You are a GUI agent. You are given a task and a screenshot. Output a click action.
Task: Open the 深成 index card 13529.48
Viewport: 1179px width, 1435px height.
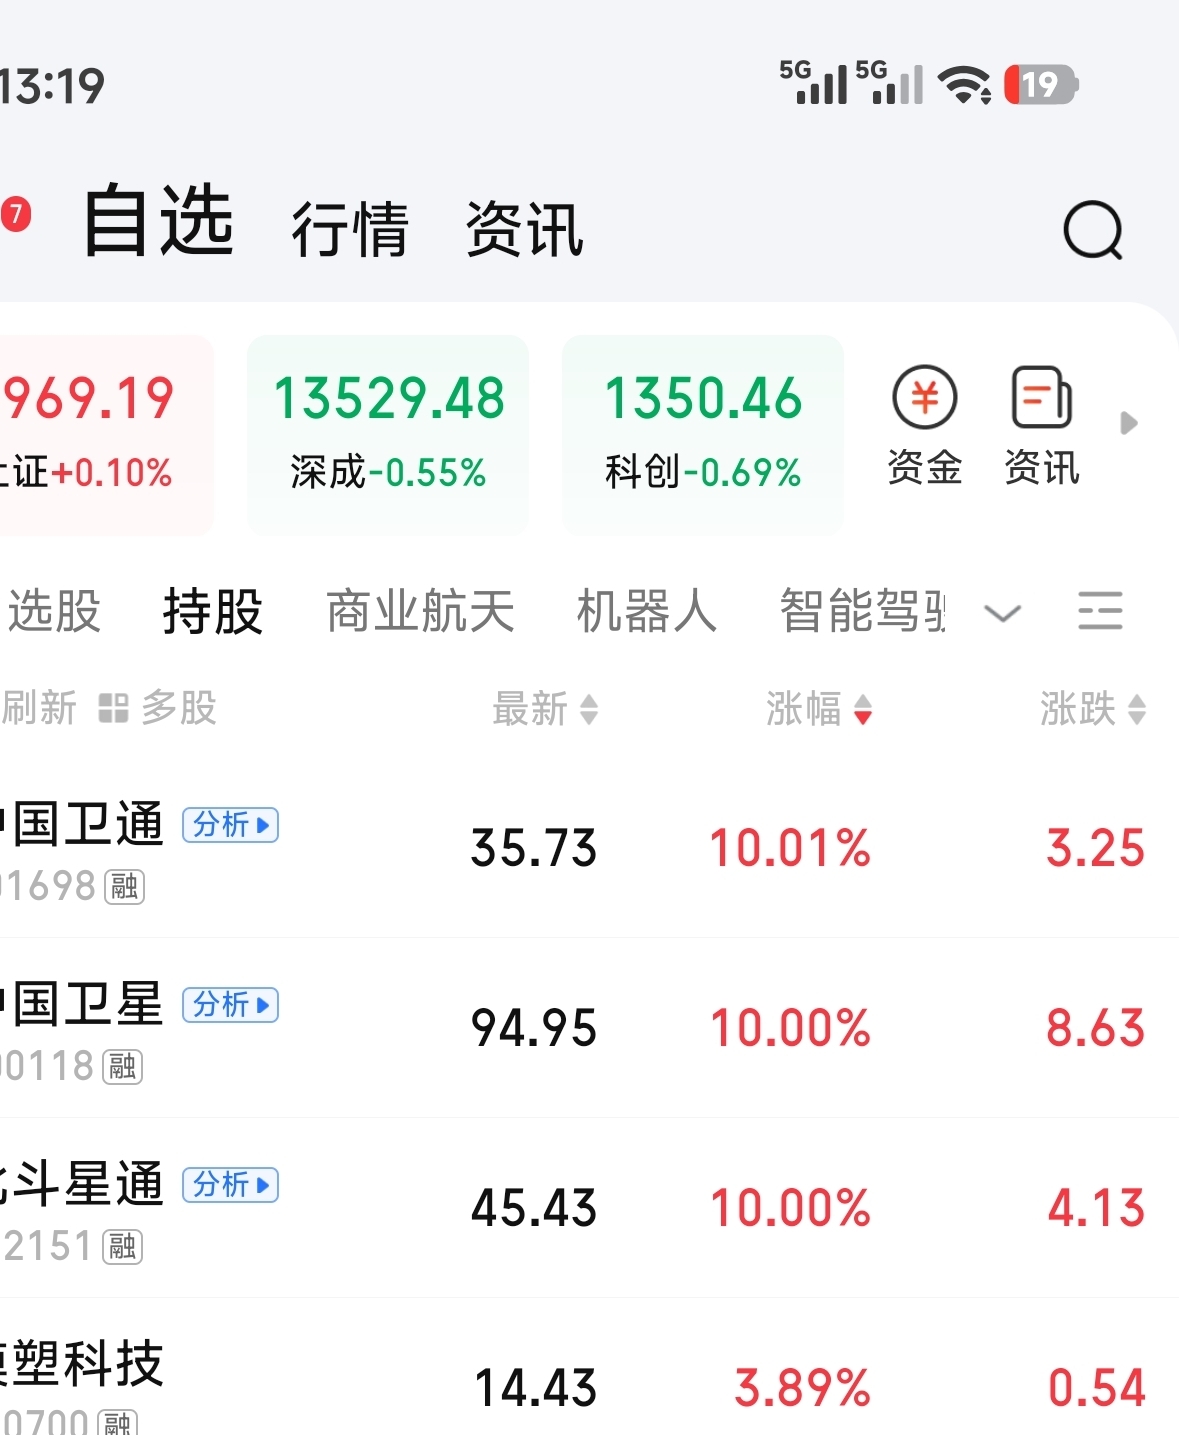[388, 434]
